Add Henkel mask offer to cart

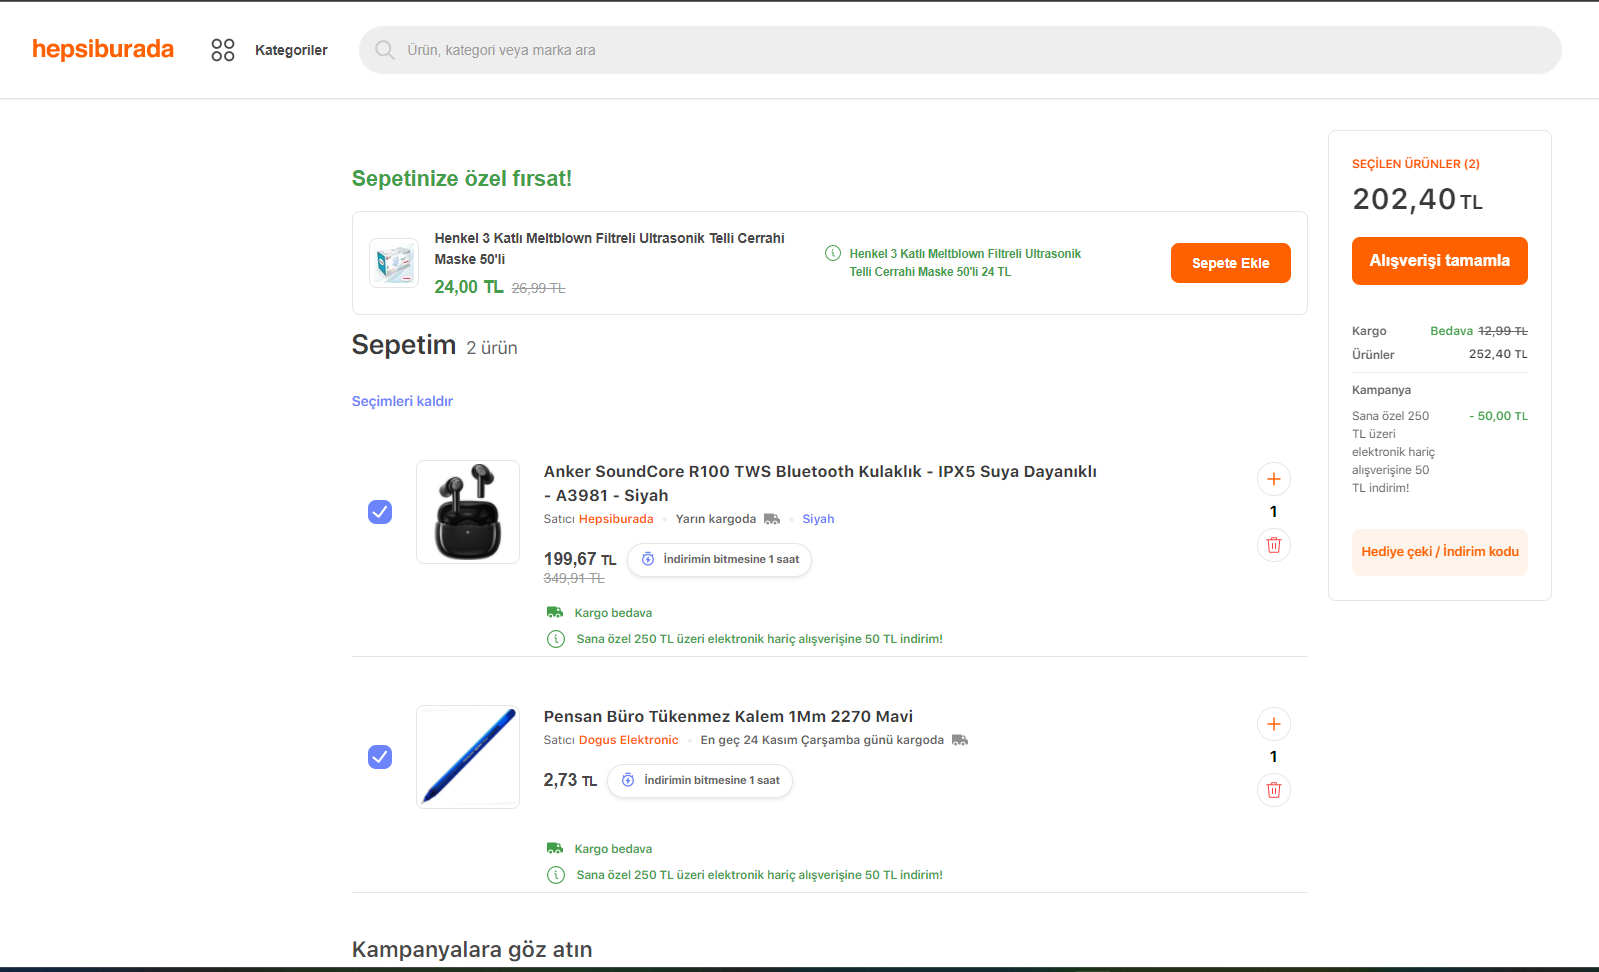(x=1230, y=263)
